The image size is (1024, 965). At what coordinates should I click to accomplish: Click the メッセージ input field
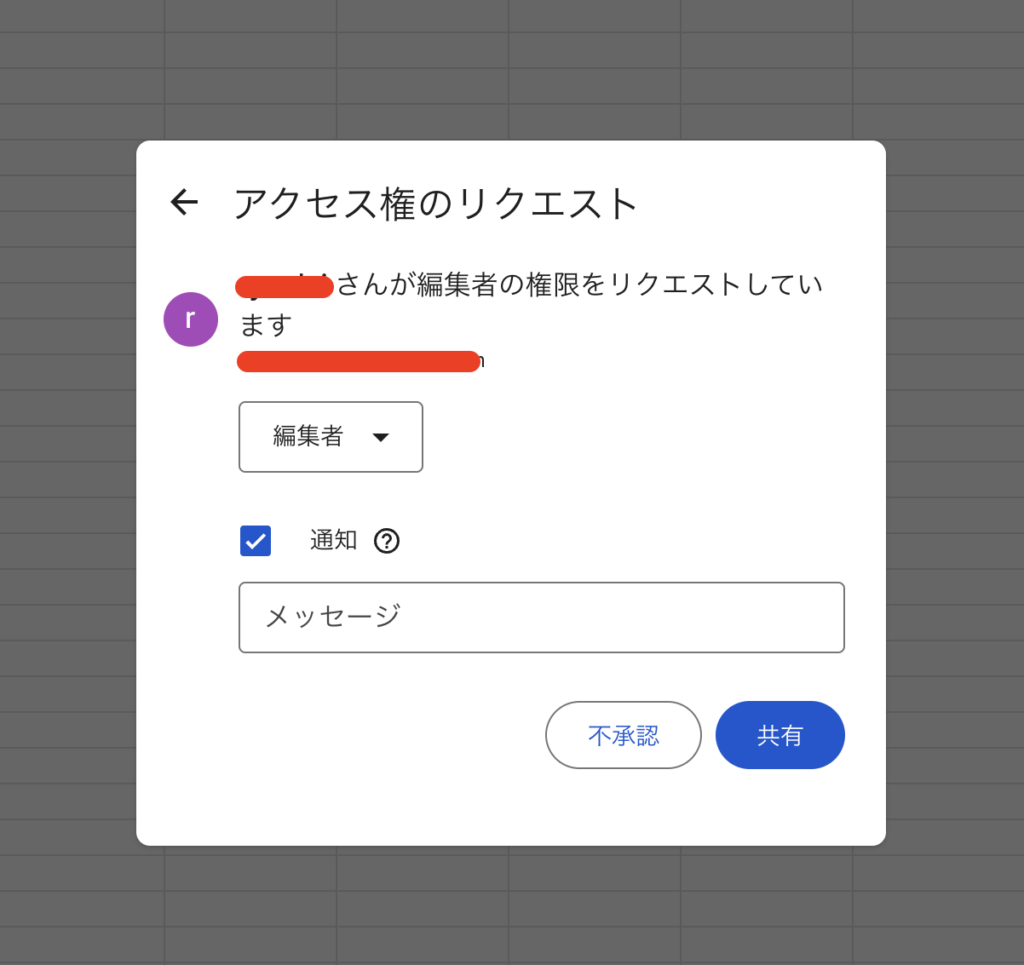pos(541,617)
